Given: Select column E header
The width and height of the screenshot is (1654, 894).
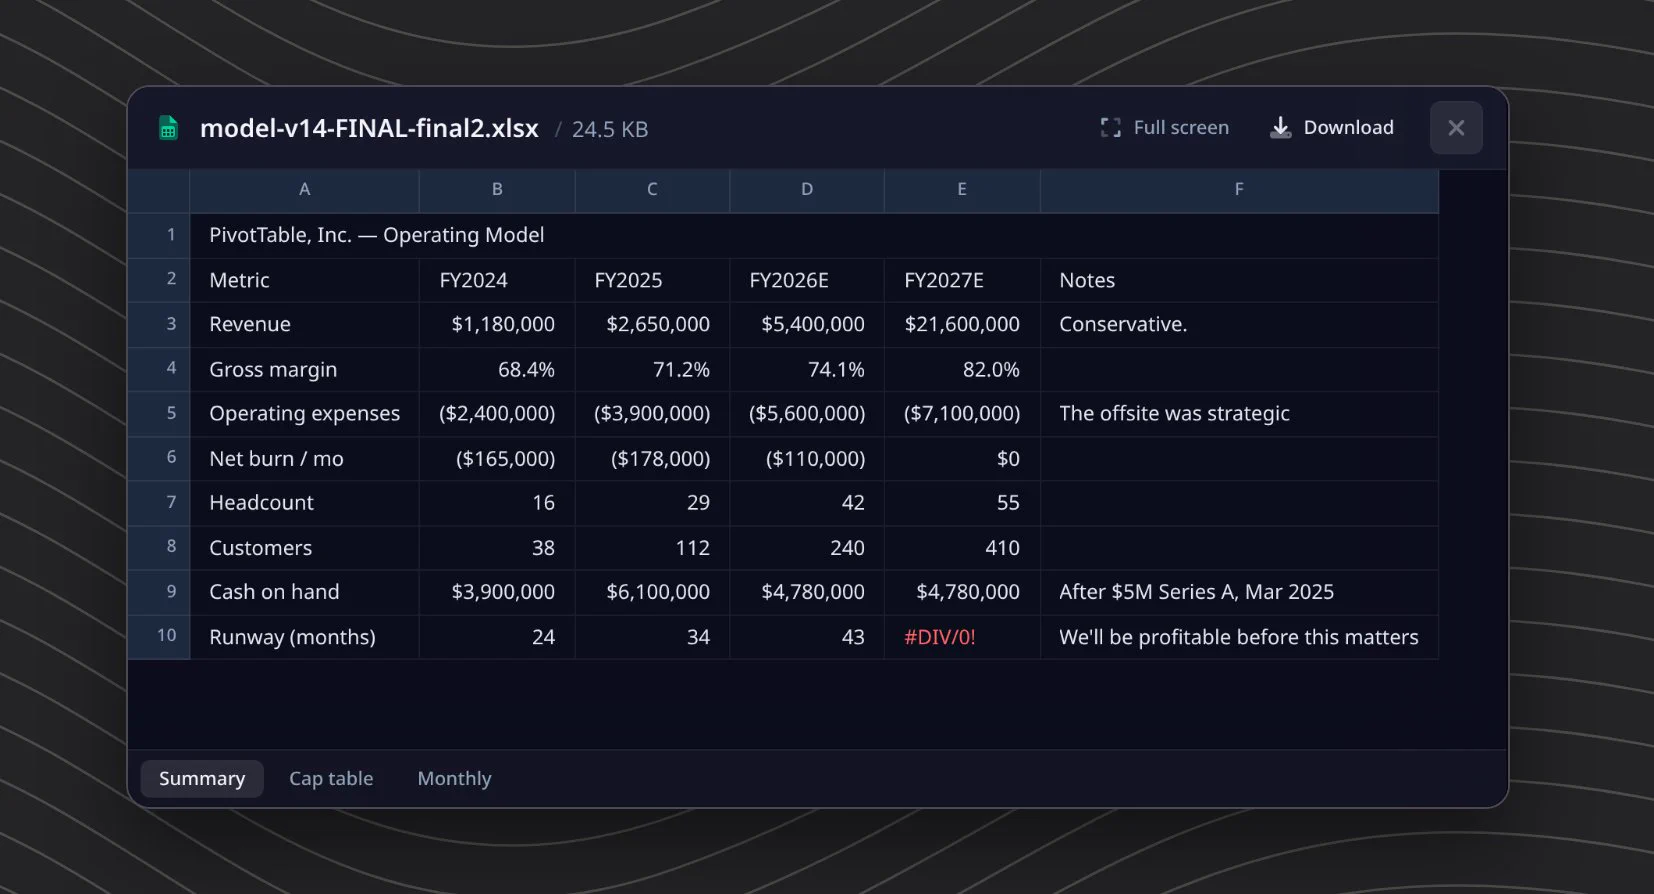Looking at the screenshot, I should (962, 190).
